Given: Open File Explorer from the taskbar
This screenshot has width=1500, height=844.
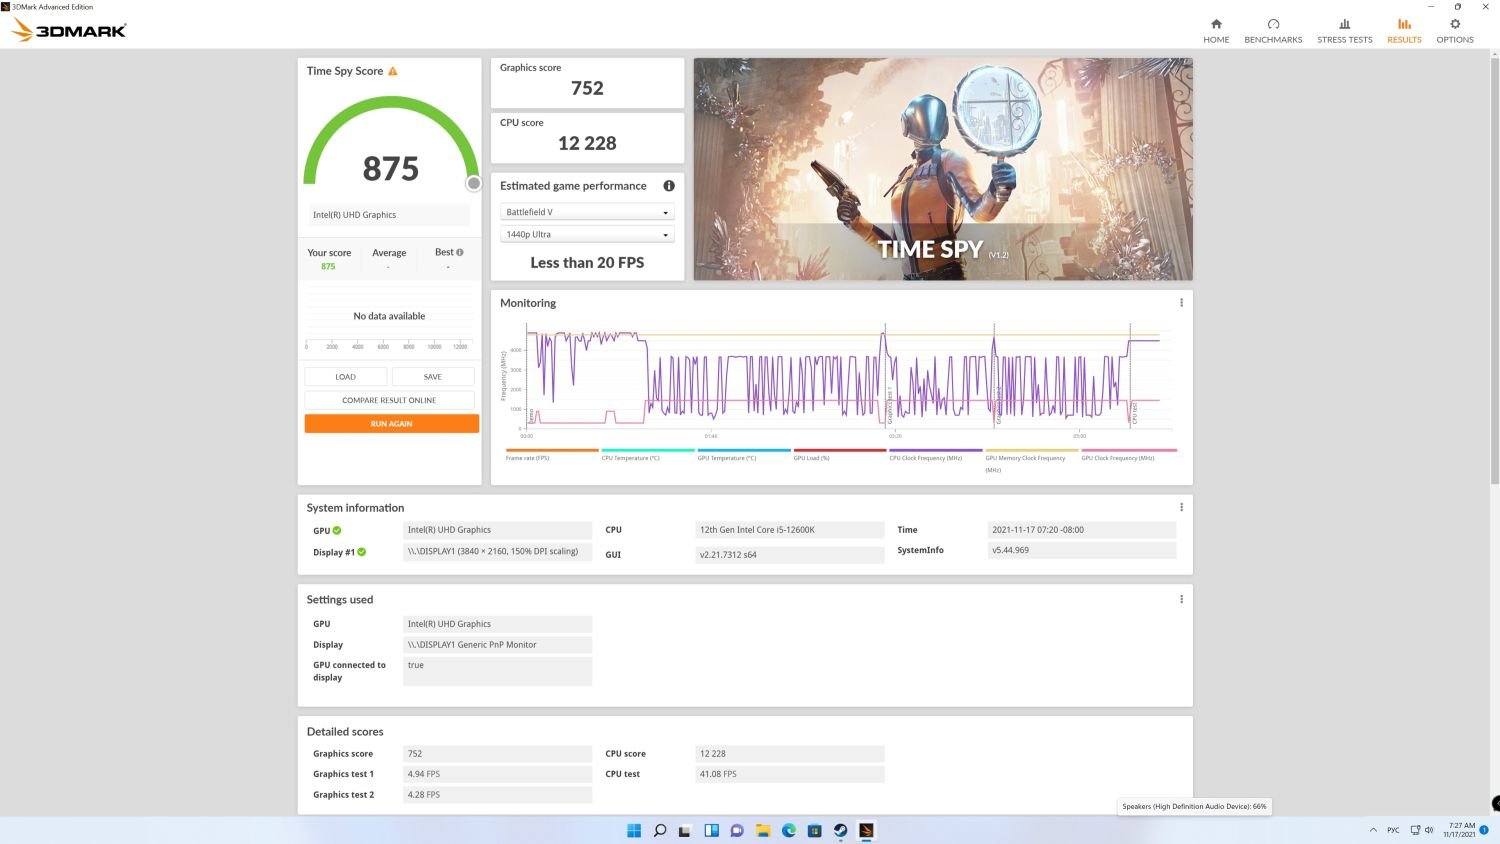Looking at the screenshot, I should (763, 830).
